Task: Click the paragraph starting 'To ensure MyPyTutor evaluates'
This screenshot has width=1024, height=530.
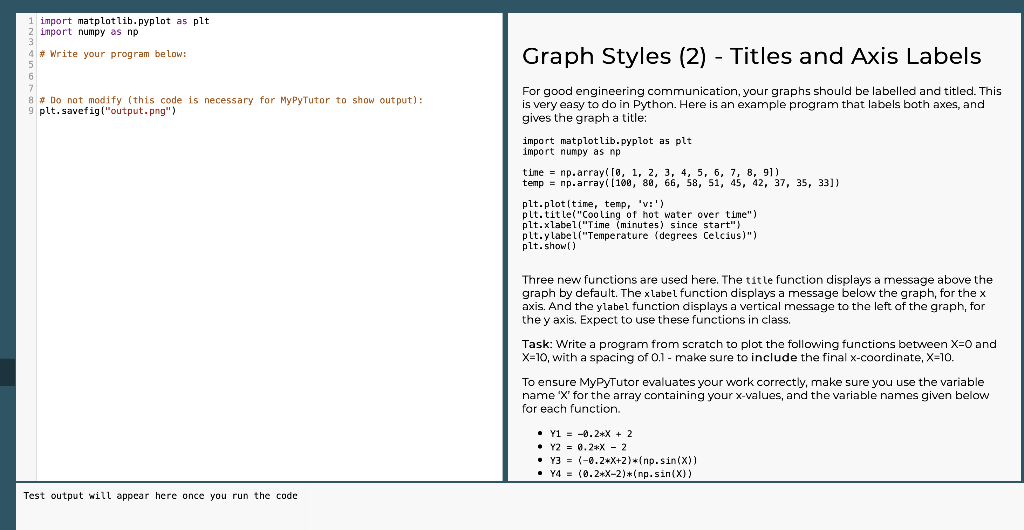Action: coord(756,396)
